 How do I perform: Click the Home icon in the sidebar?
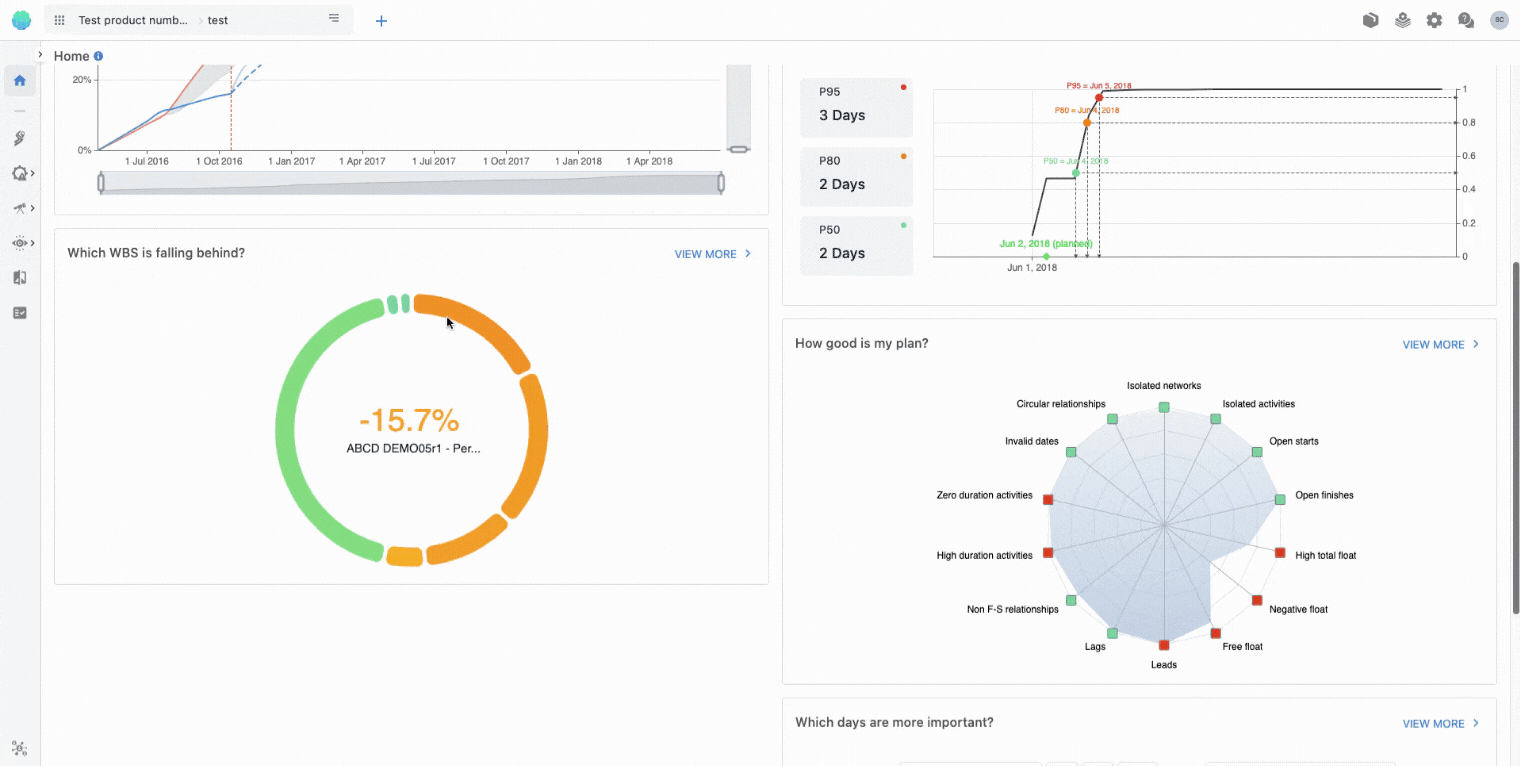20,81
